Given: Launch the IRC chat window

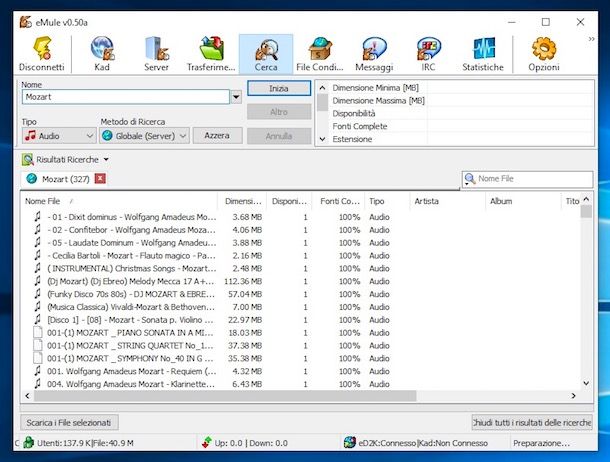Looking at the screenshot, I should point(428,54).
